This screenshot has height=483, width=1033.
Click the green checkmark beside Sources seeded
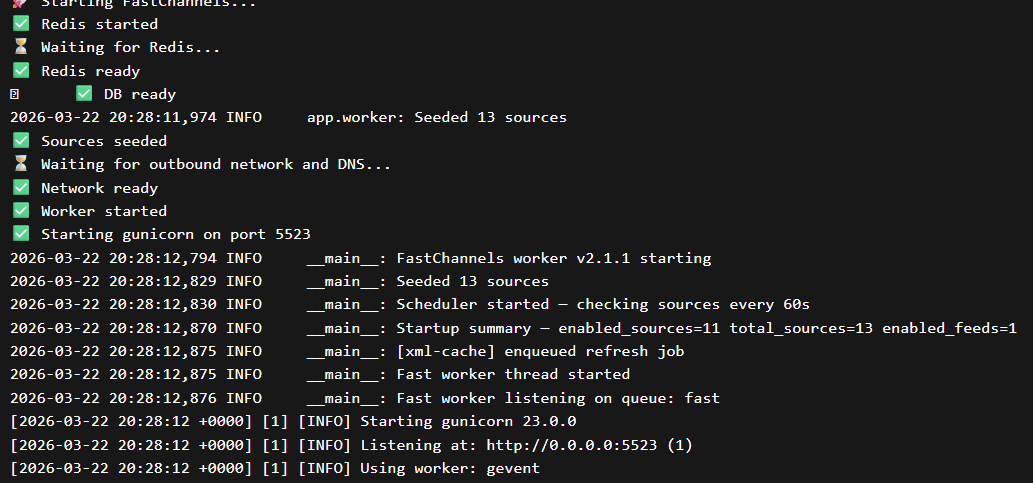pos(20,141)
